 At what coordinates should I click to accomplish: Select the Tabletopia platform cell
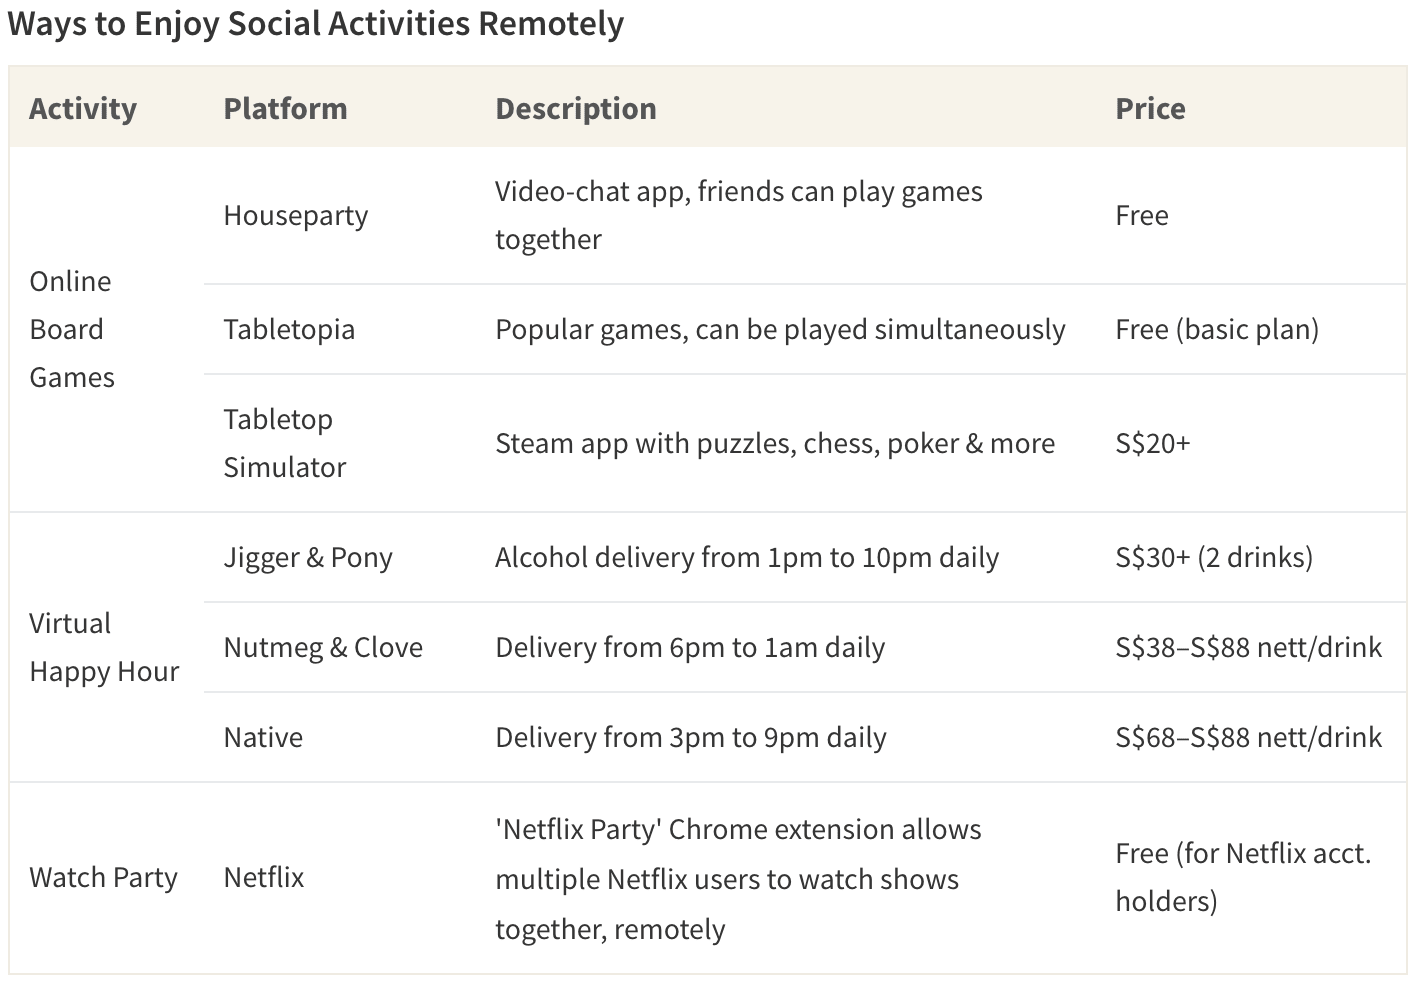point(289,329)
